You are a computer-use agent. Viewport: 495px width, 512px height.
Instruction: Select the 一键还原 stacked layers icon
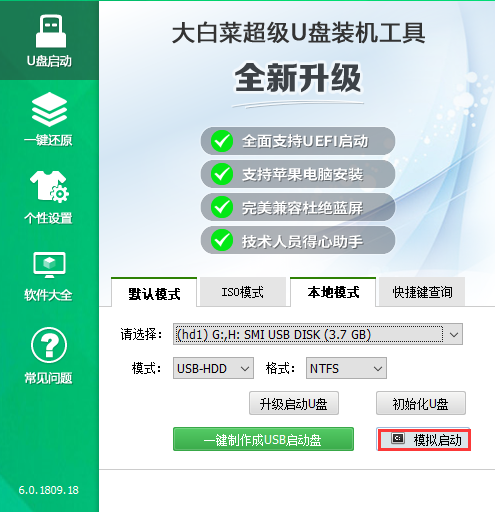pos(49,110)
